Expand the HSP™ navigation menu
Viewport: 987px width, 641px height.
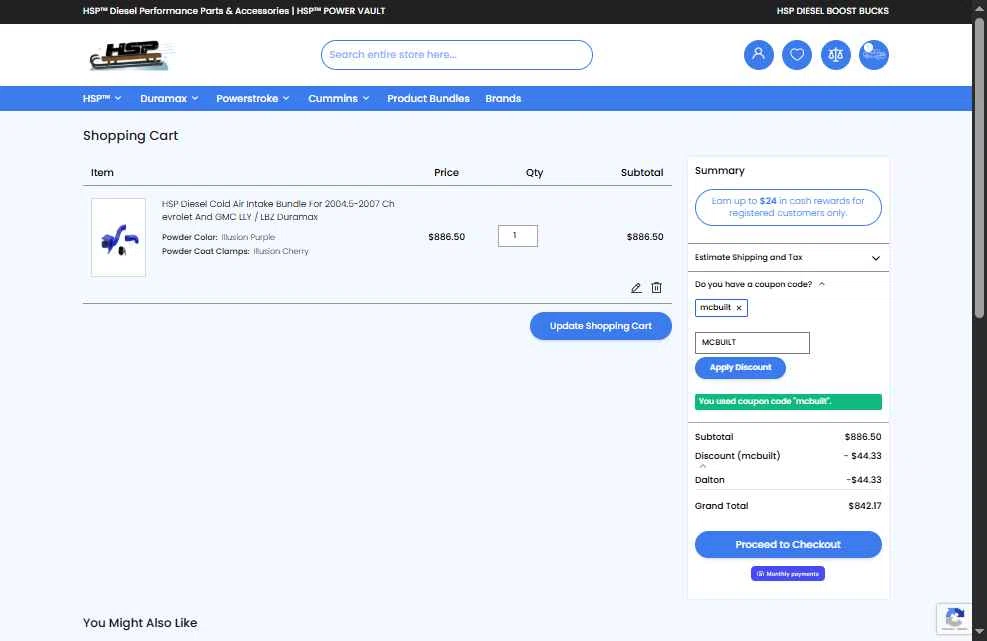tap(102, 98)
